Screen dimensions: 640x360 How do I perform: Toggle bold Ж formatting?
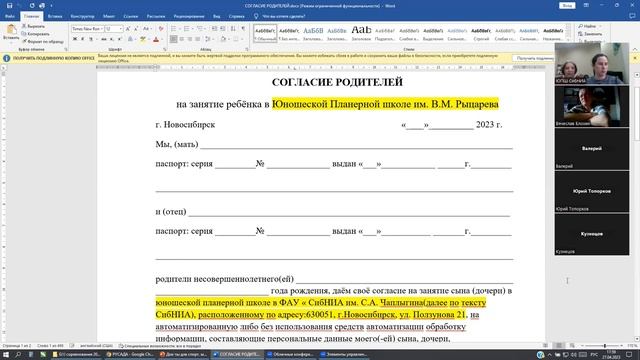75,39
